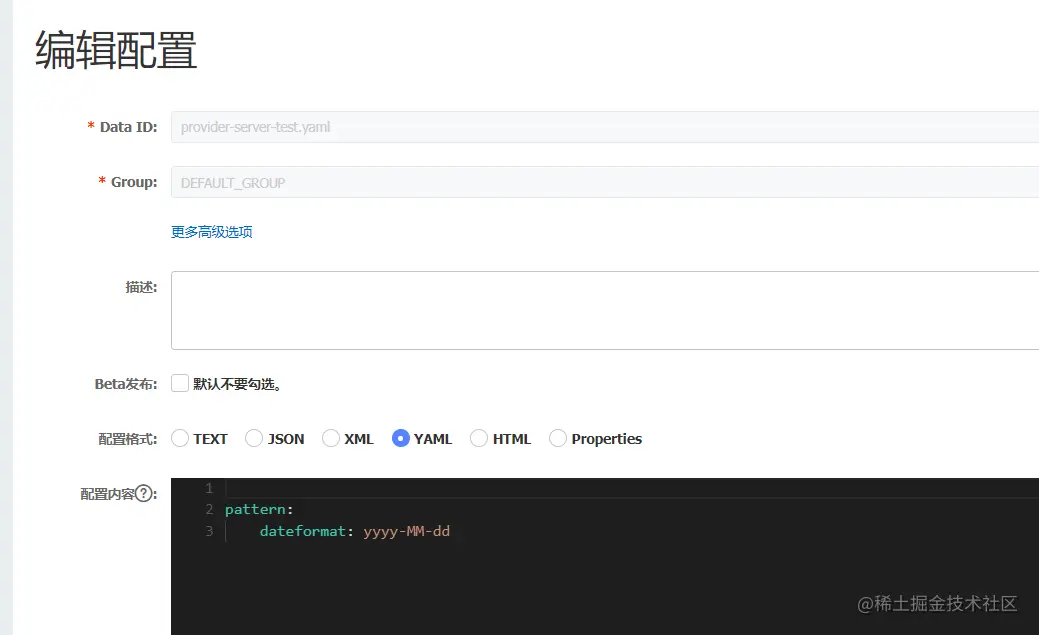Focus the 描述 text area
The width and height of the screenshot is (1039, 635).
click(x=605, y=310)
